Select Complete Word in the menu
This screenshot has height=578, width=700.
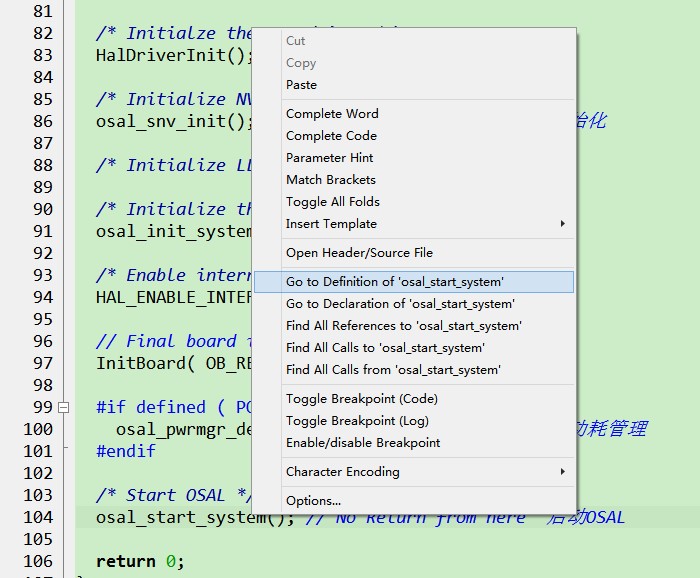tap(414, 114)
